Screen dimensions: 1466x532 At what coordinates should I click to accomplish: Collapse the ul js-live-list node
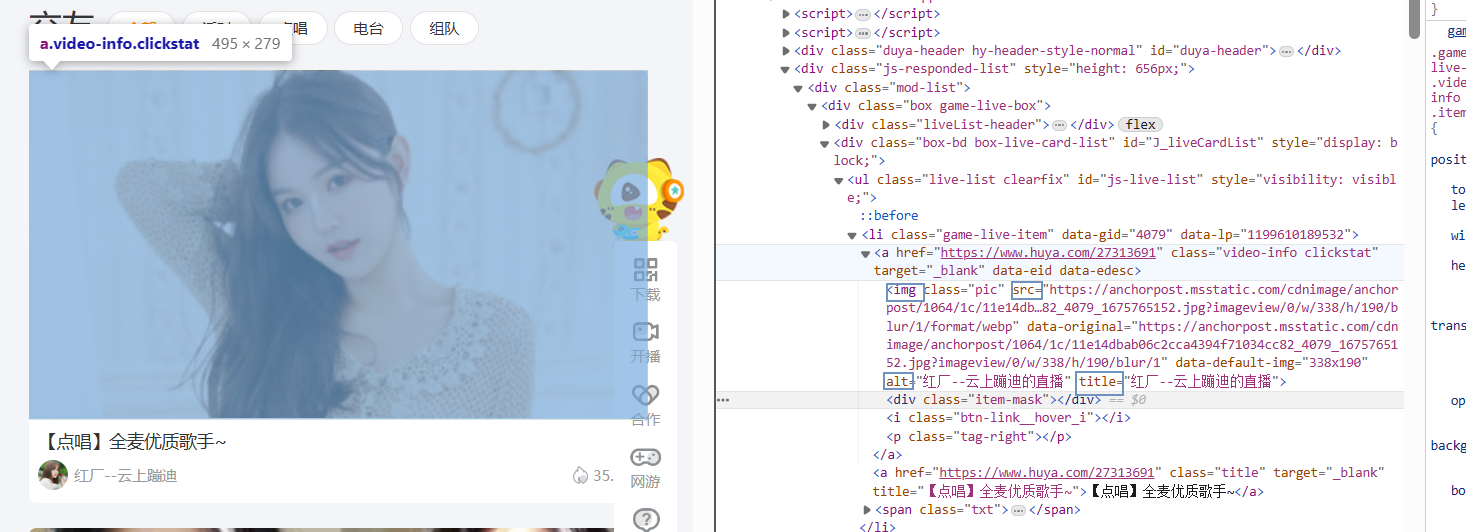(840, 180)
